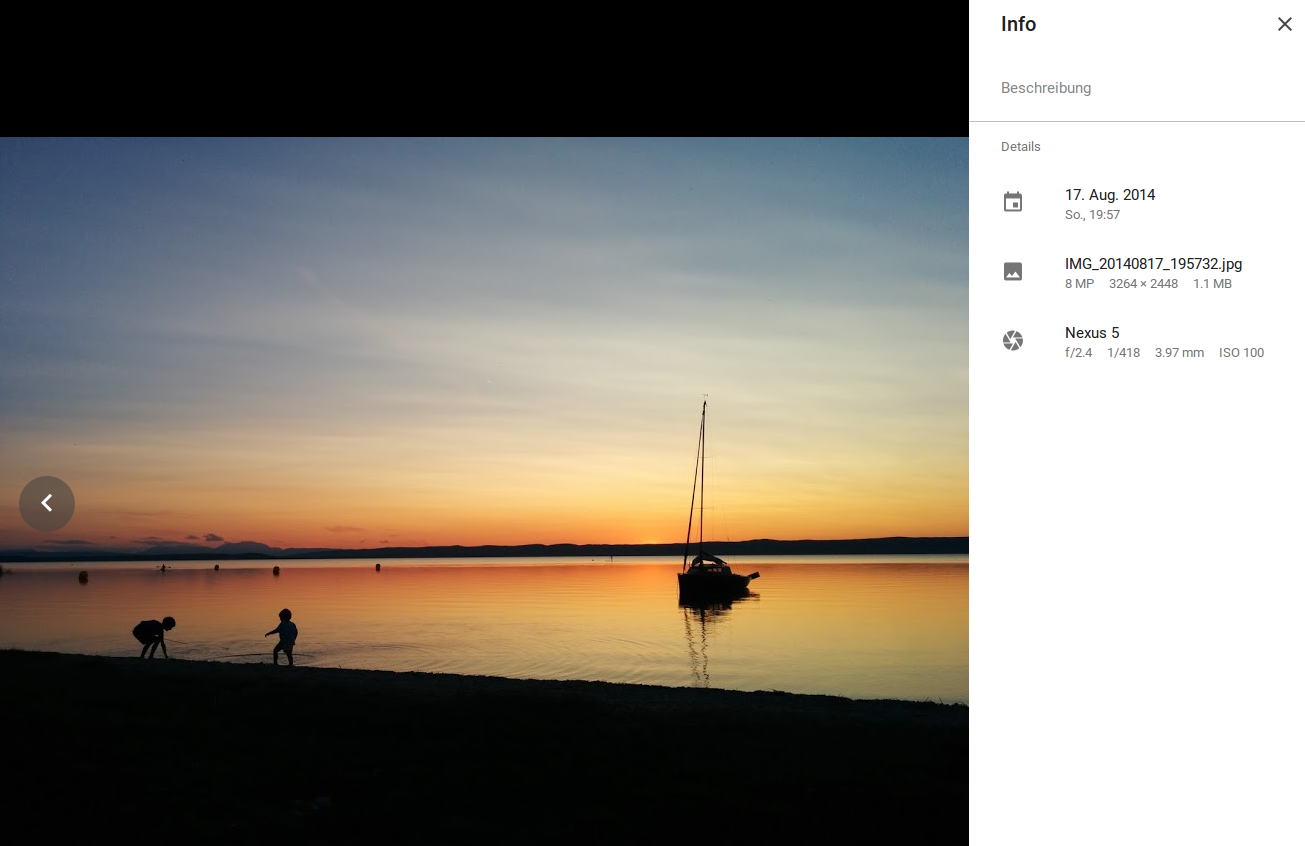Click the 1/418 shutter speed value

click(1123, 353)
